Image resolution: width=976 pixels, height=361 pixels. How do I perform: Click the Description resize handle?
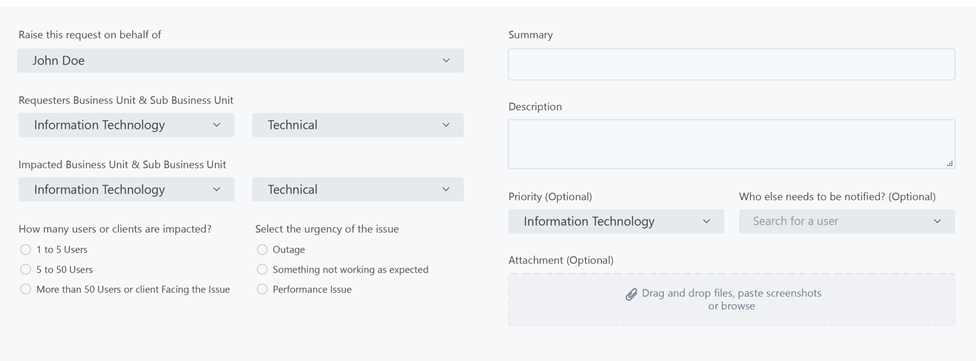950,164
